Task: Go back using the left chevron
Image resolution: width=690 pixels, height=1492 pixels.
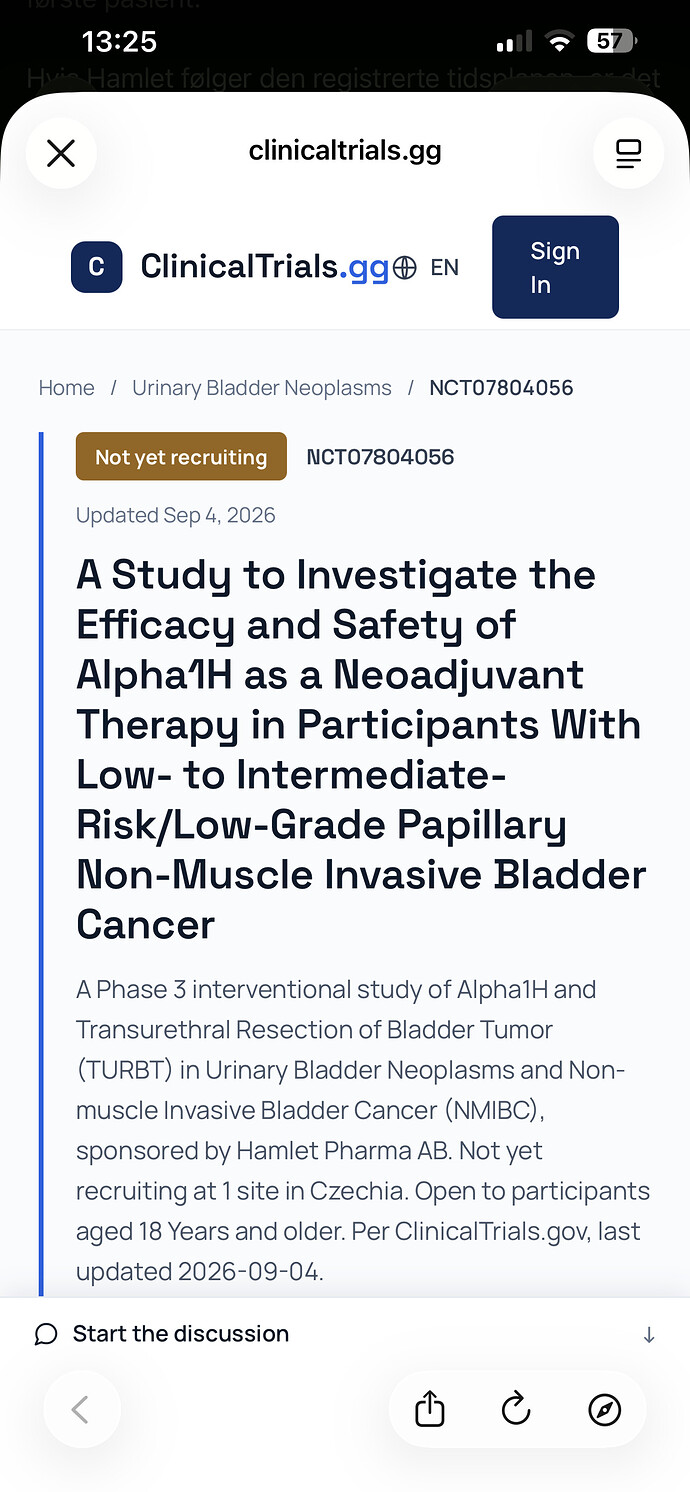Action: click(x=81, y=1410)
